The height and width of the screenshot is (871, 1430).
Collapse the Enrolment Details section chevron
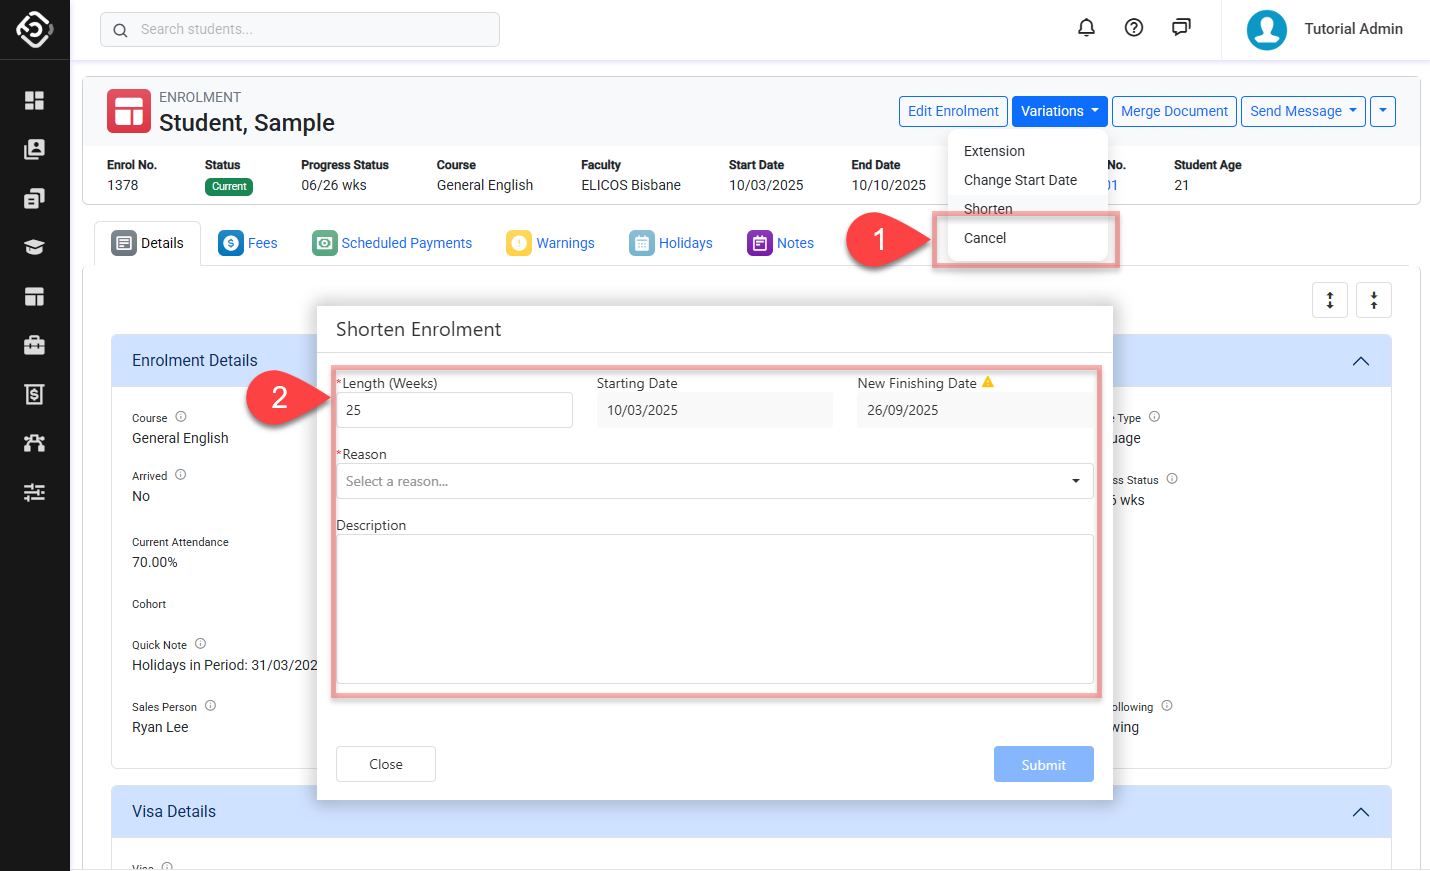(1360, 361)
